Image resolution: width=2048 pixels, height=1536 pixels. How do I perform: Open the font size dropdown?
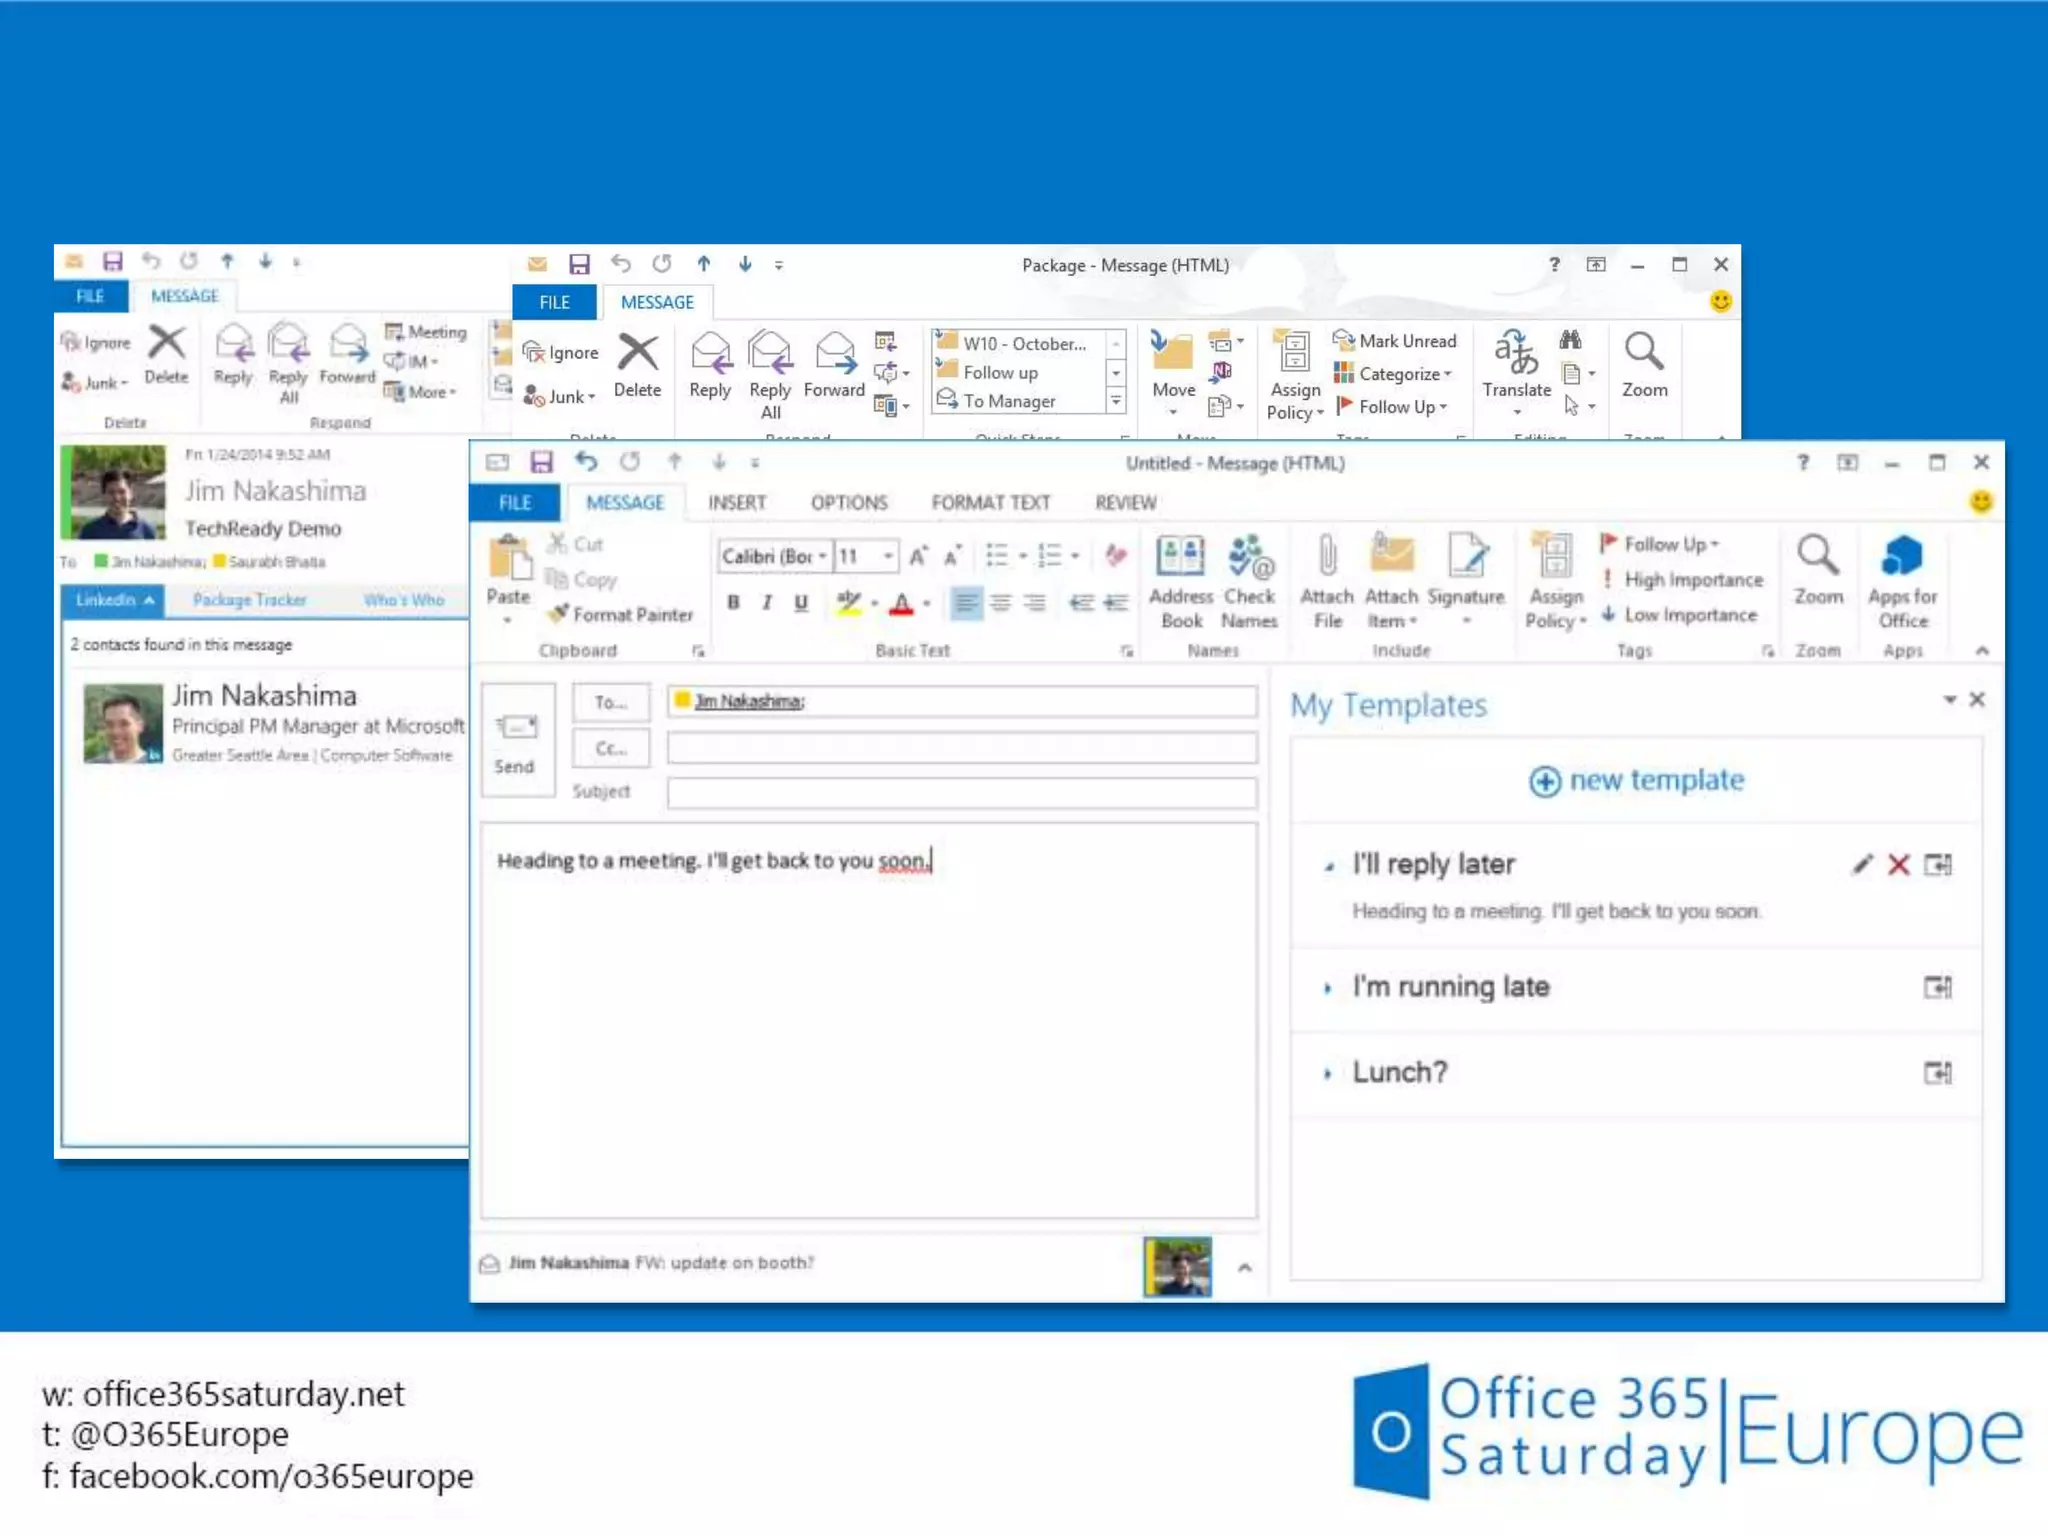(x=887, y=556)
